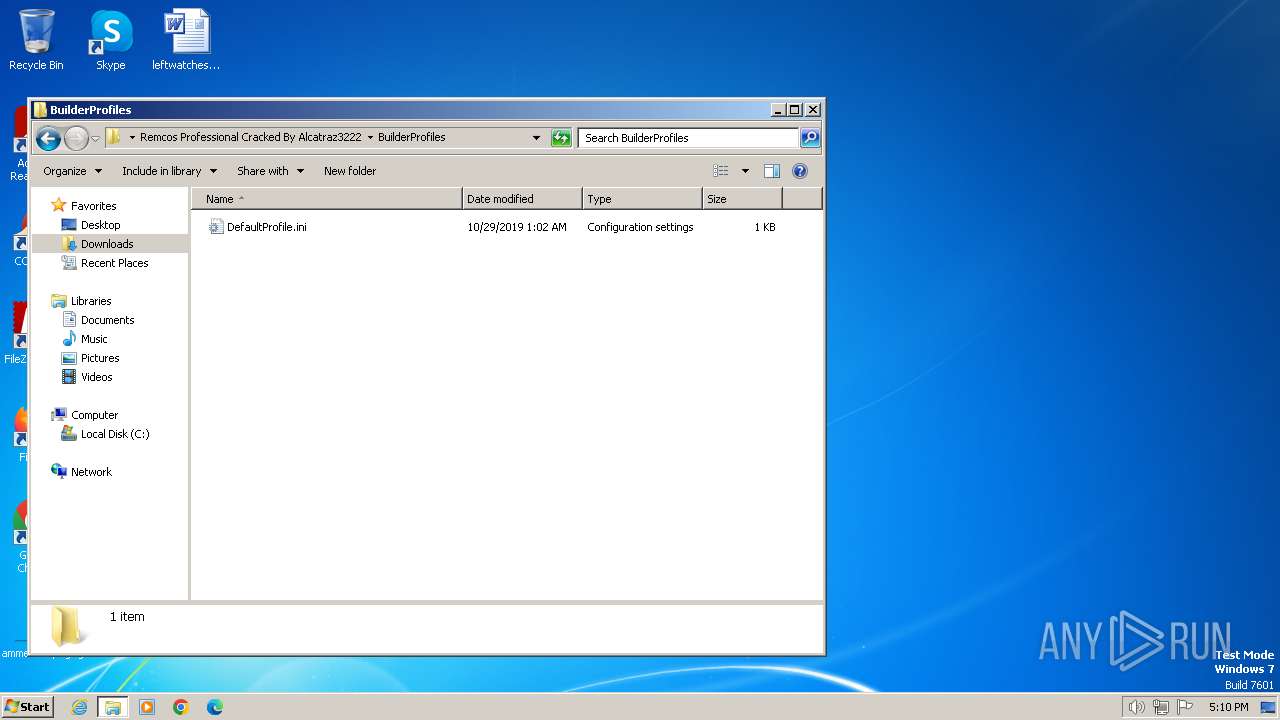Open Local Disk (C:)

(115, 434)
